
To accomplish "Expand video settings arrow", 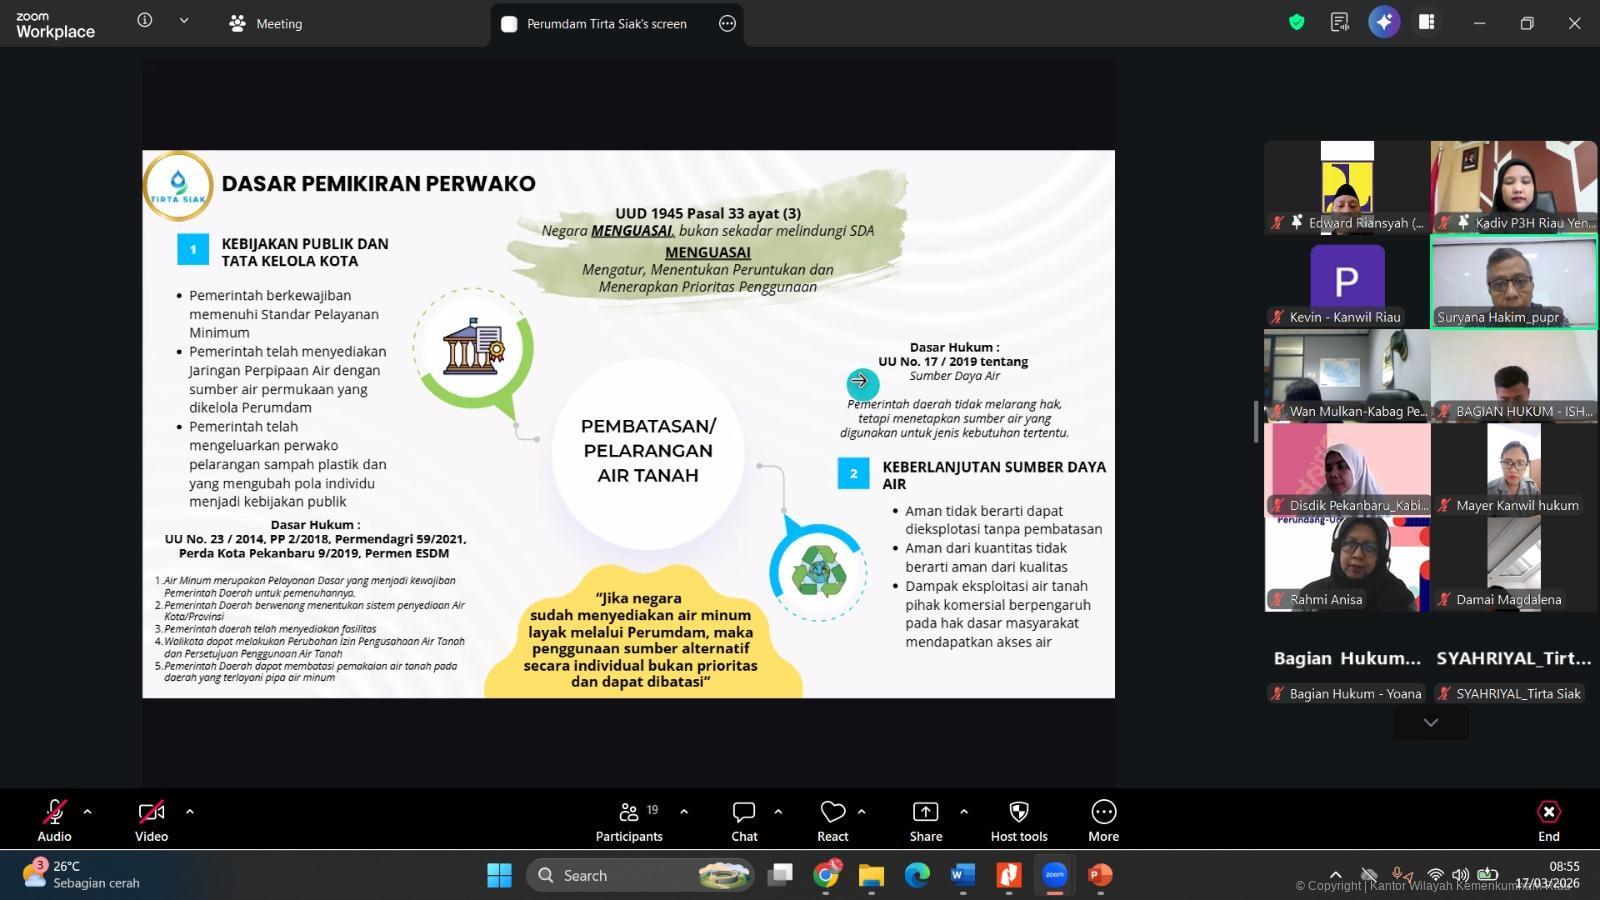I will coord(190,812).
